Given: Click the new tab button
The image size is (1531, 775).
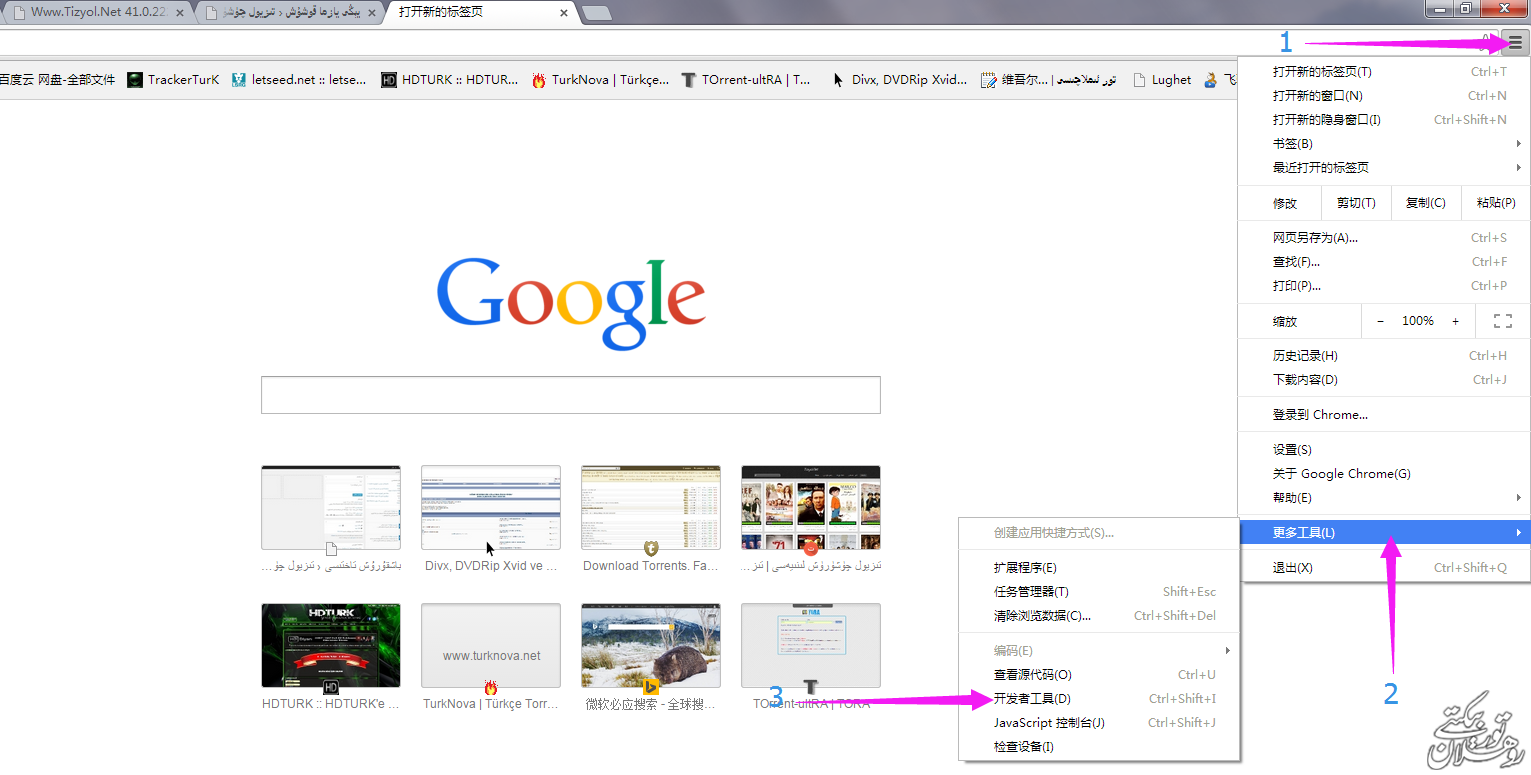Looking at the screenshot, I should pos(597,13).
